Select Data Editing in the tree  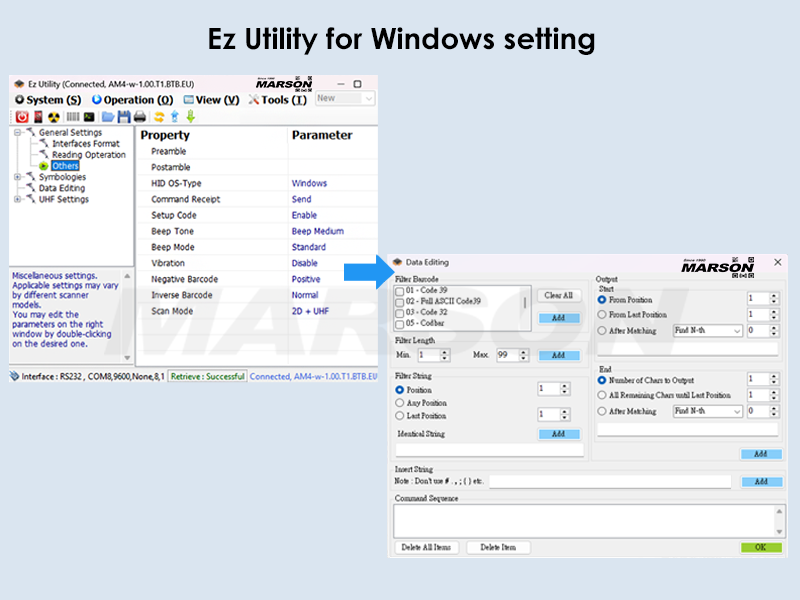tap(62, 188)
